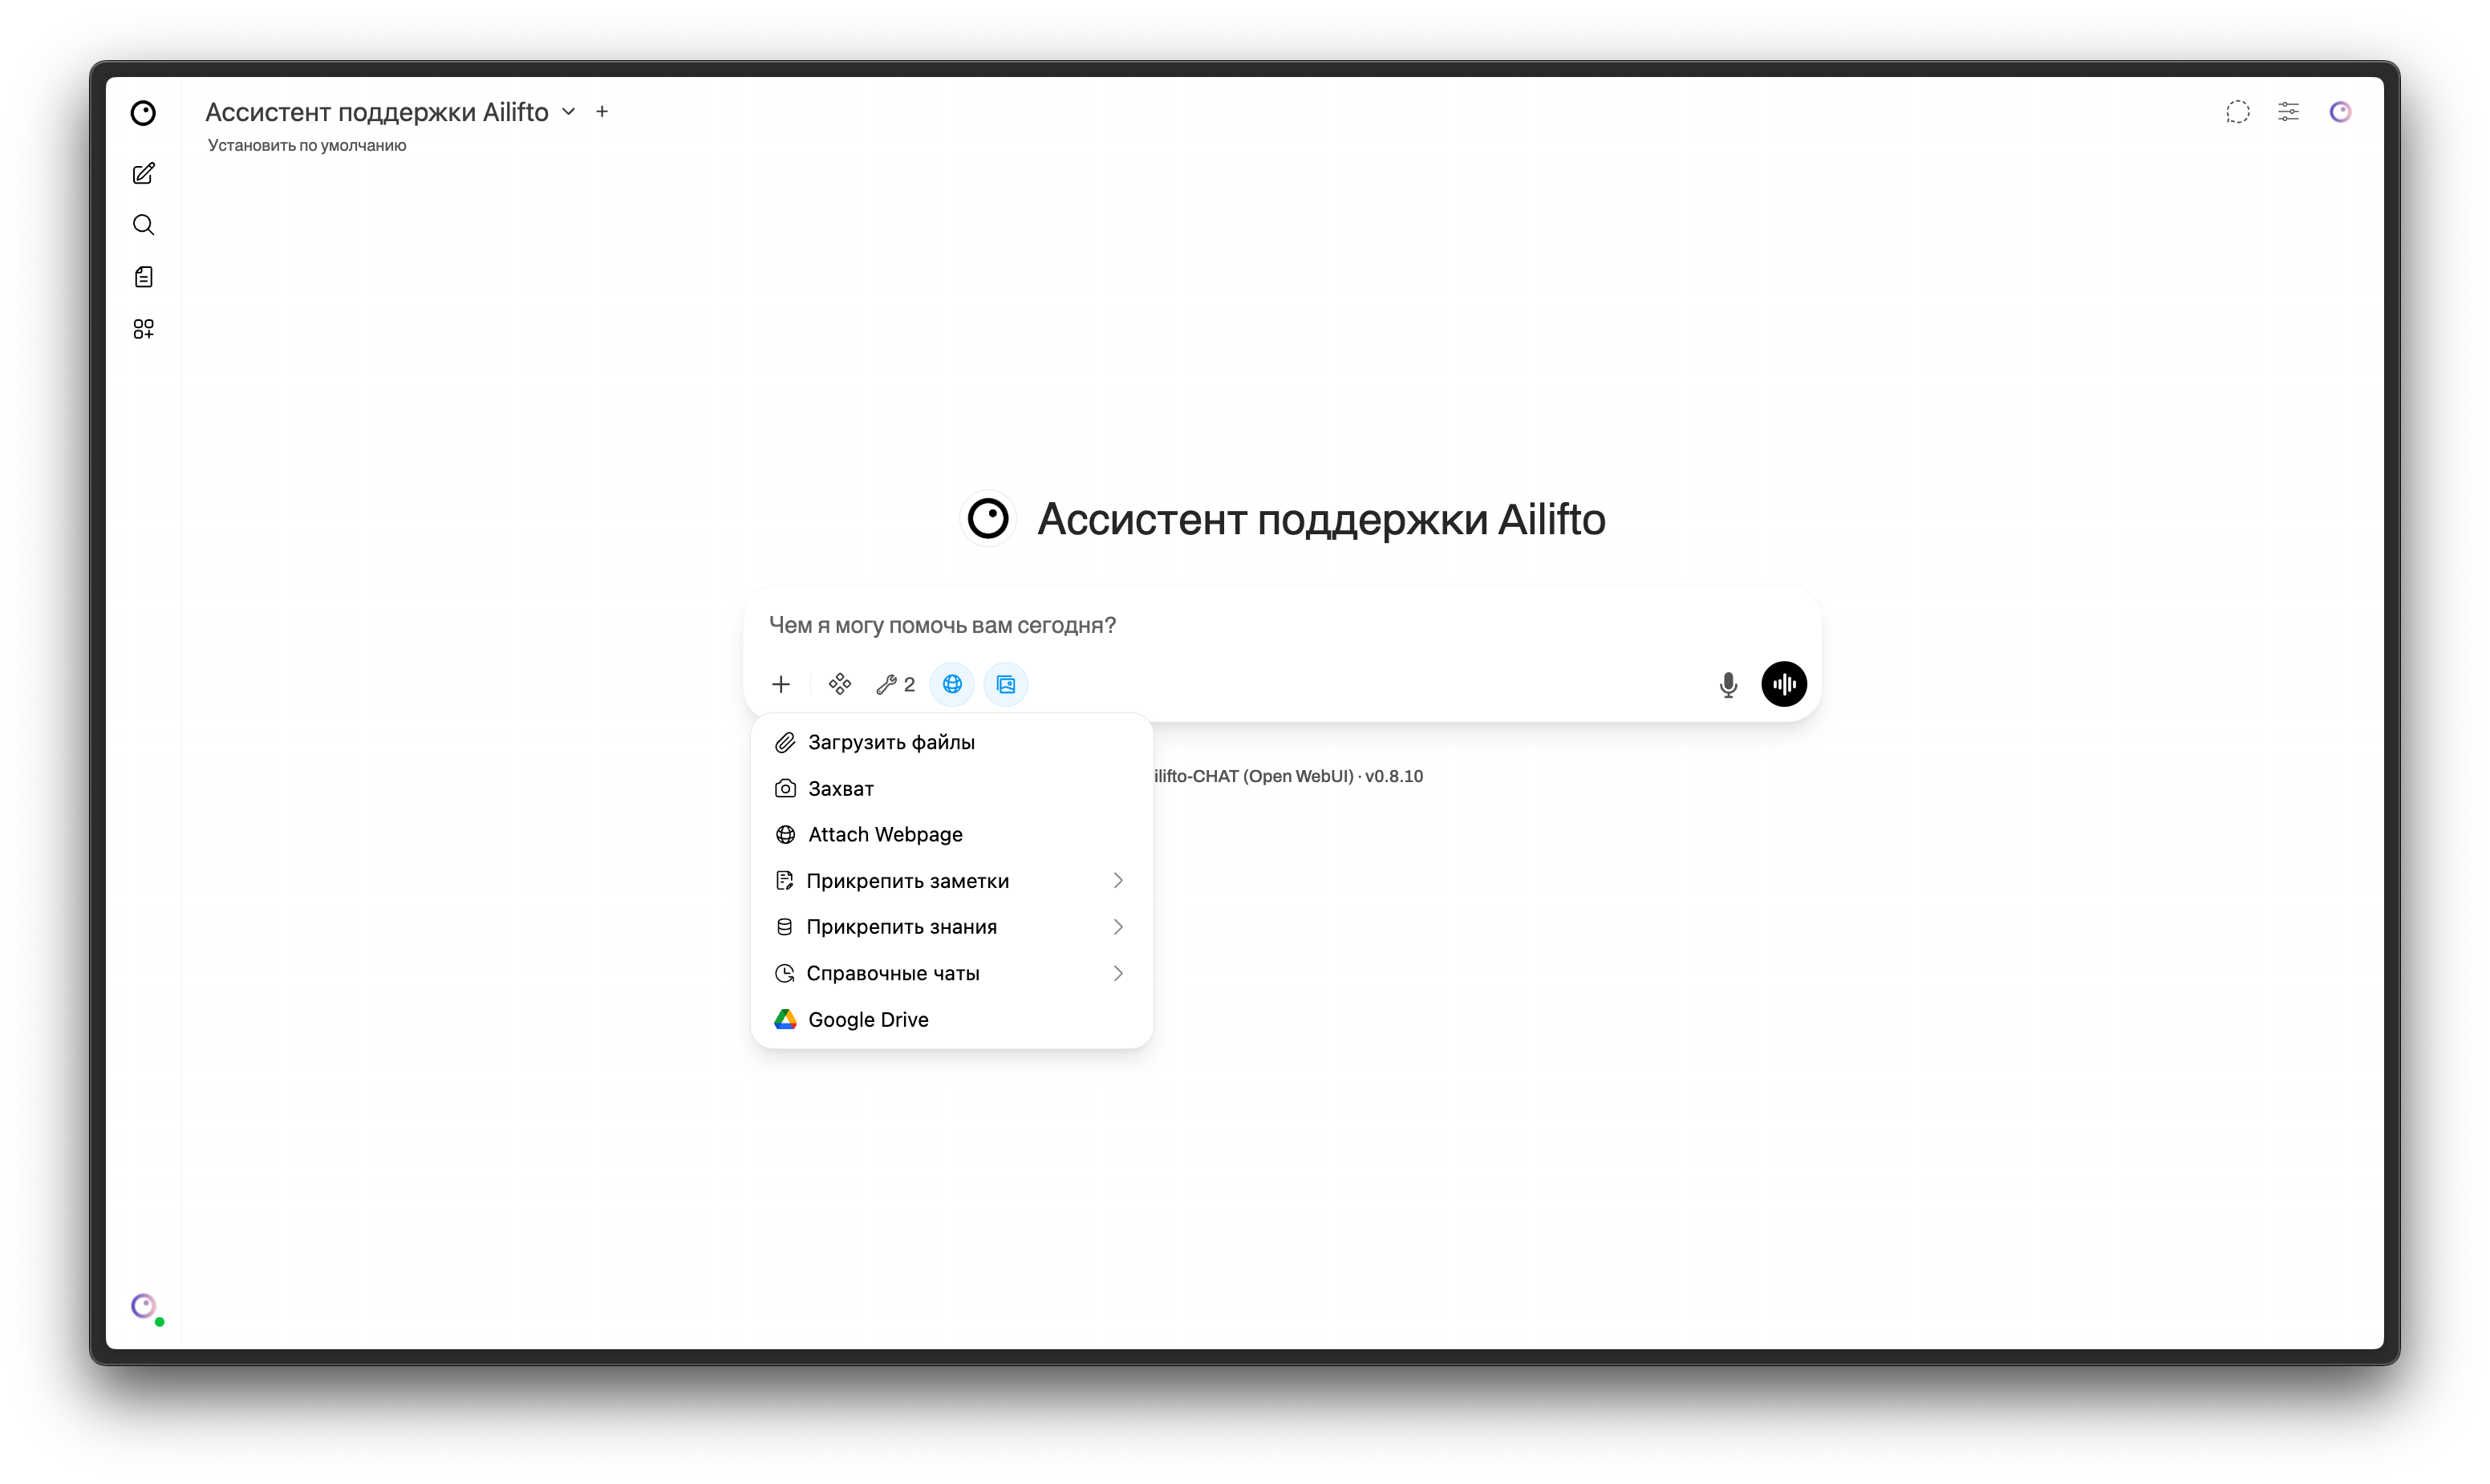
Task: Toggle the web search globe off
Action: pos(951,684)
